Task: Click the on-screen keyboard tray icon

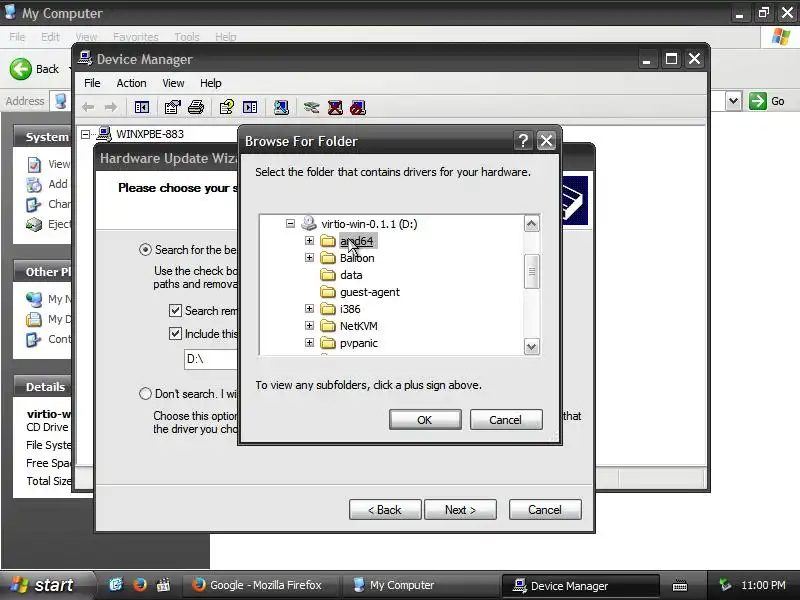Action: point(680,586)
